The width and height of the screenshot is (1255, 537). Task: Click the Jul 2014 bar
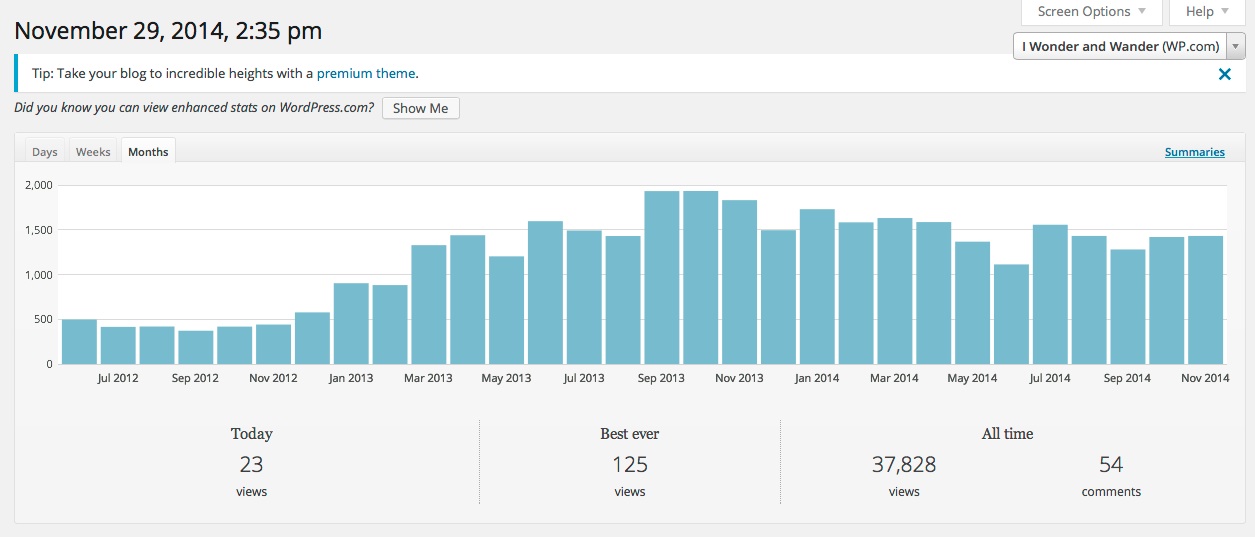[1050, 295]
